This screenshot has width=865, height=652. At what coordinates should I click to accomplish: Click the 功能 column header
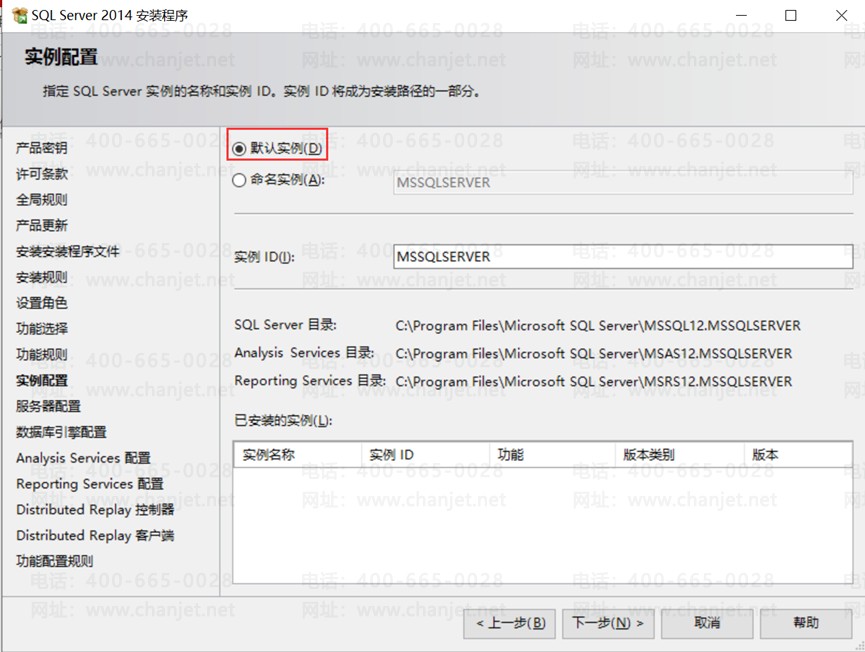[552, 455]
